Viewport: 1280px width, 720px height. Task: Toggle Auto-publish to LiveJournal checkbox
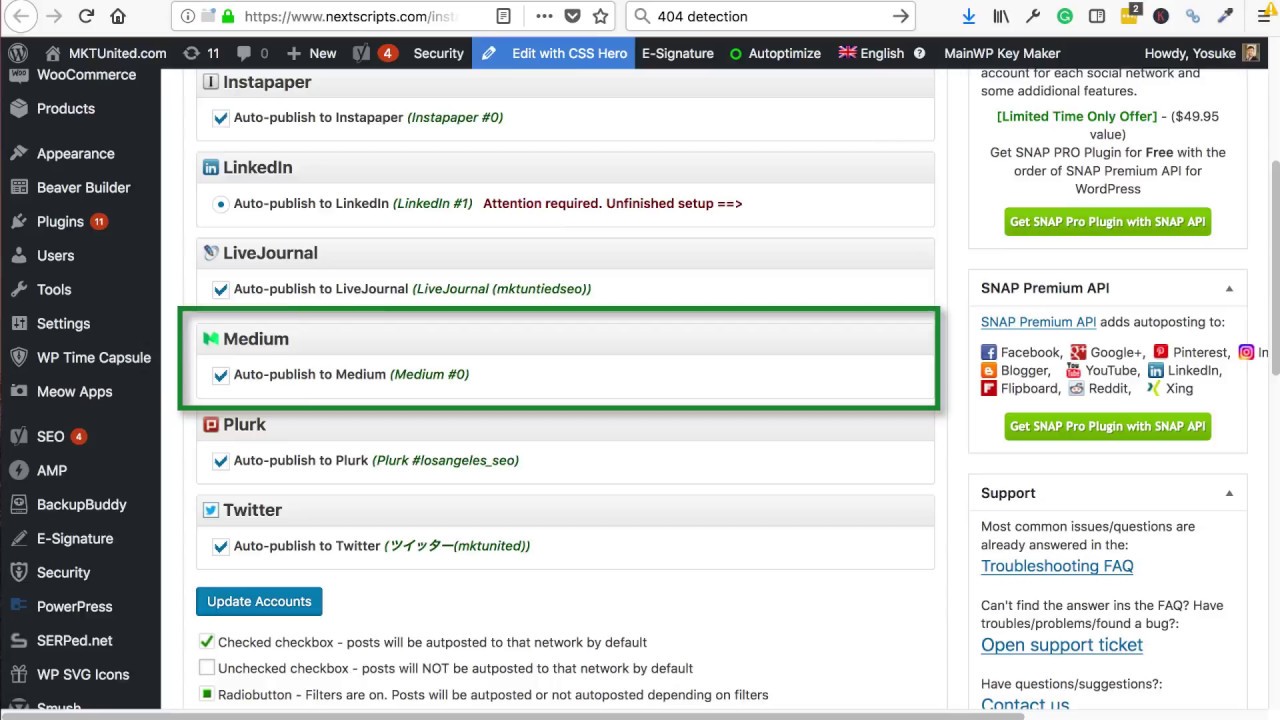coord(220,289)
